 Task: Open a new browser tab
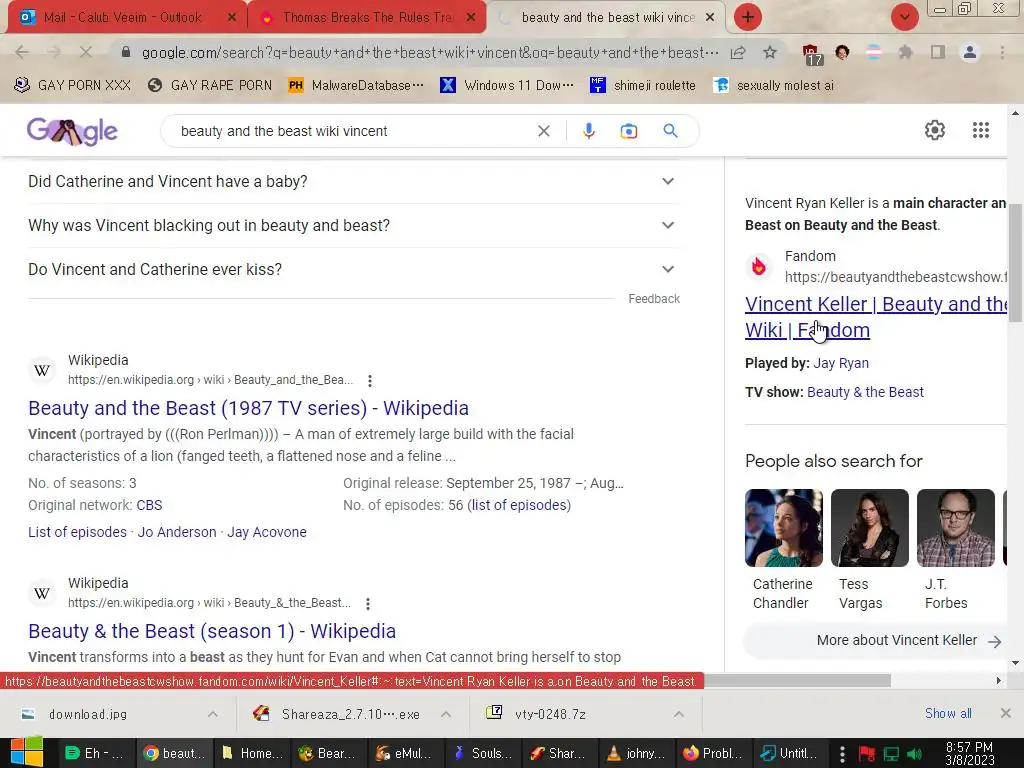(x=748, y=17)
